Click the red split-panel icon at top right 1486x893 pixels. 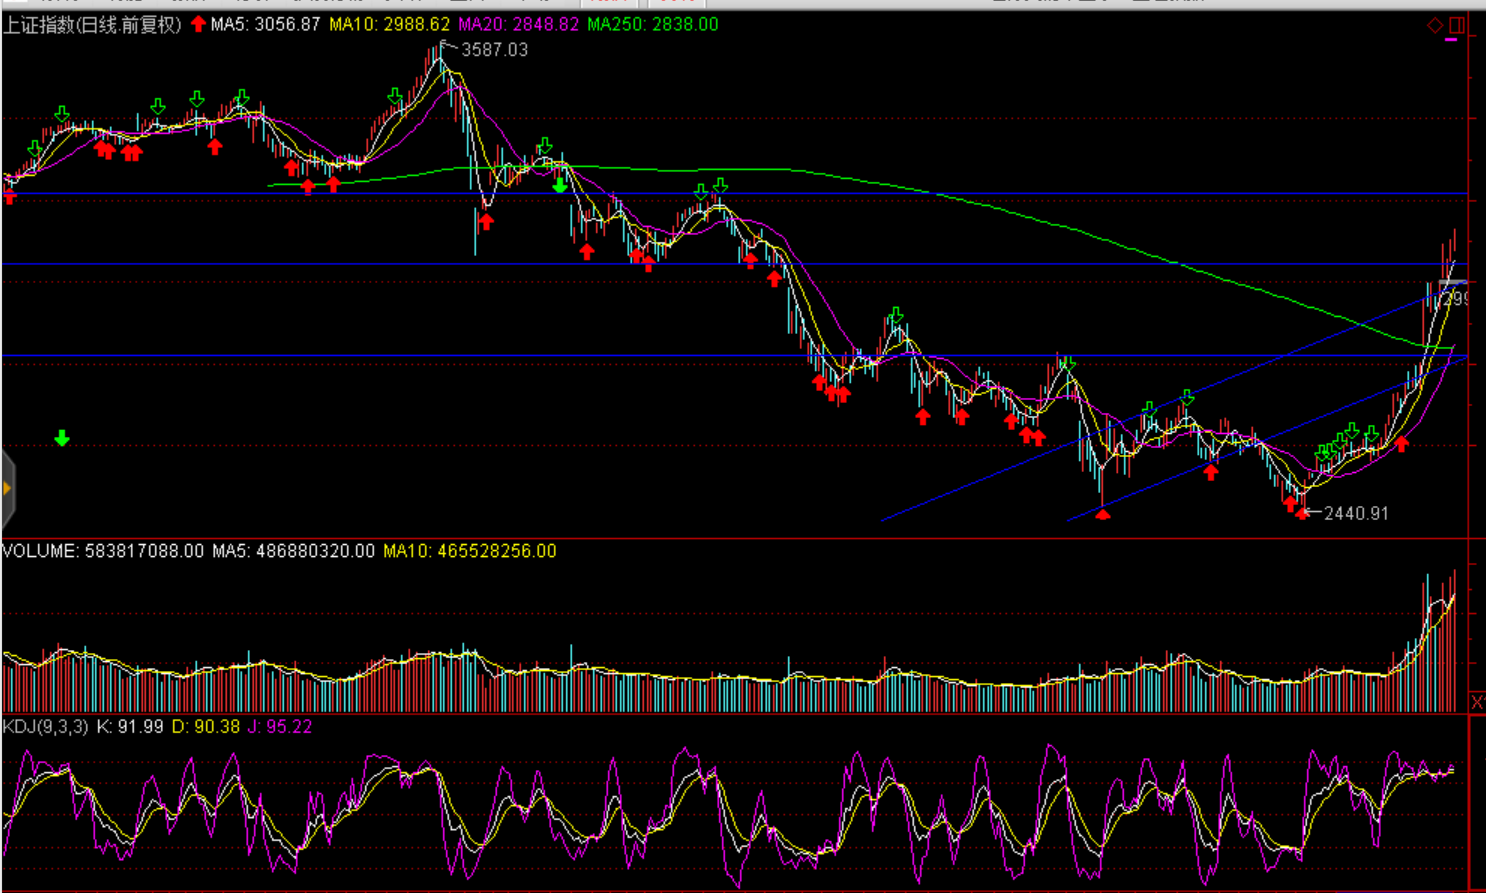pos(1457,25)
